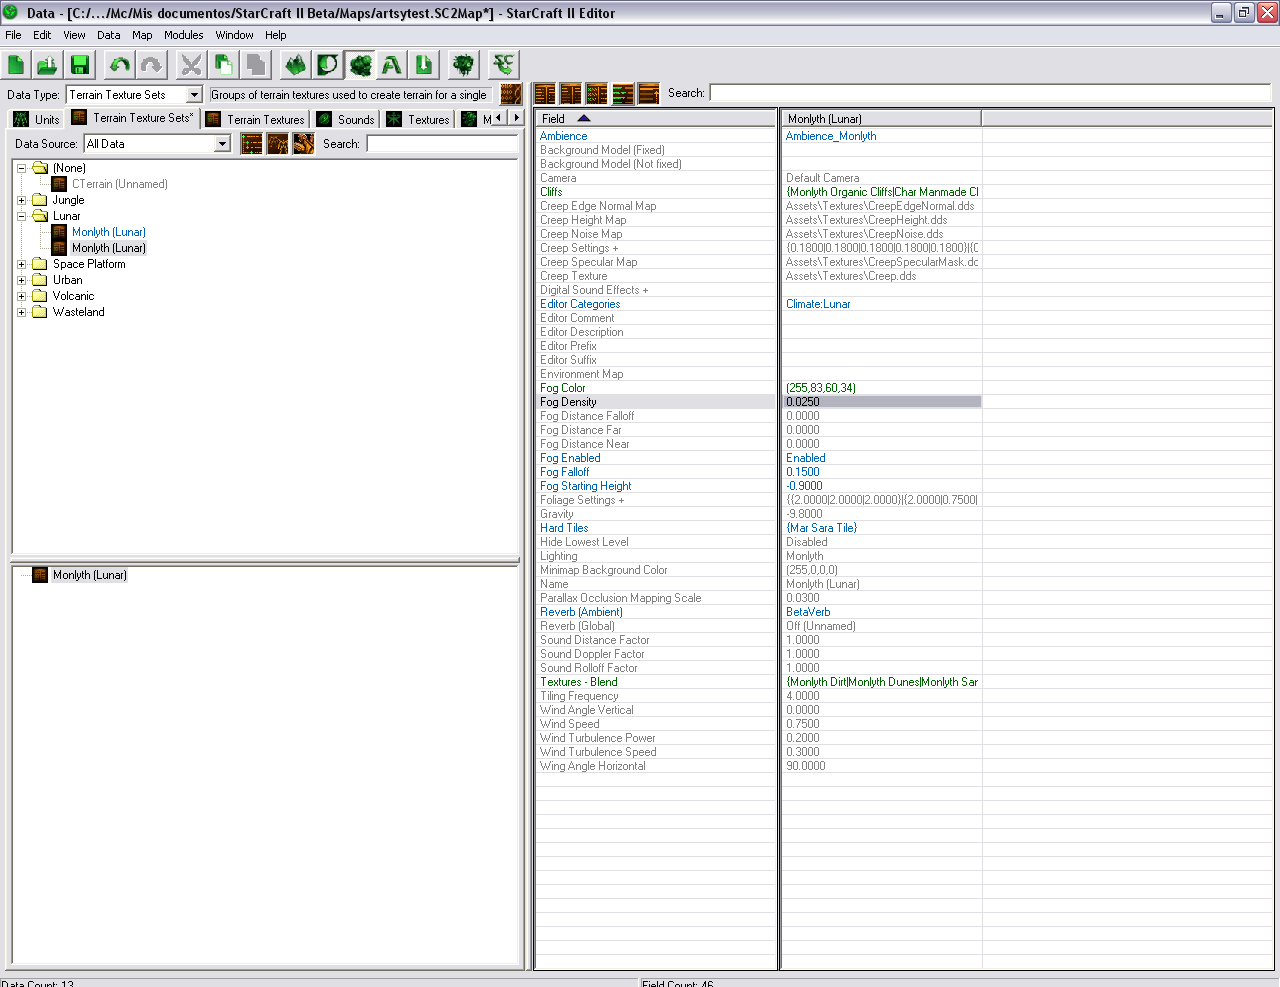
Task: Toggle the fifth field-view icon beside Search
Action: click(649, 94)
